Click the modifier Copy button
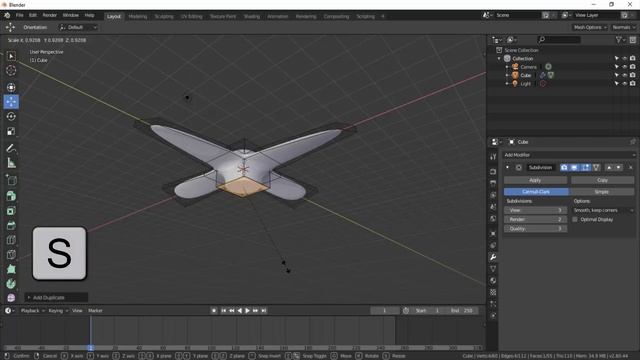The image size is (640, 360). [602, 180]
